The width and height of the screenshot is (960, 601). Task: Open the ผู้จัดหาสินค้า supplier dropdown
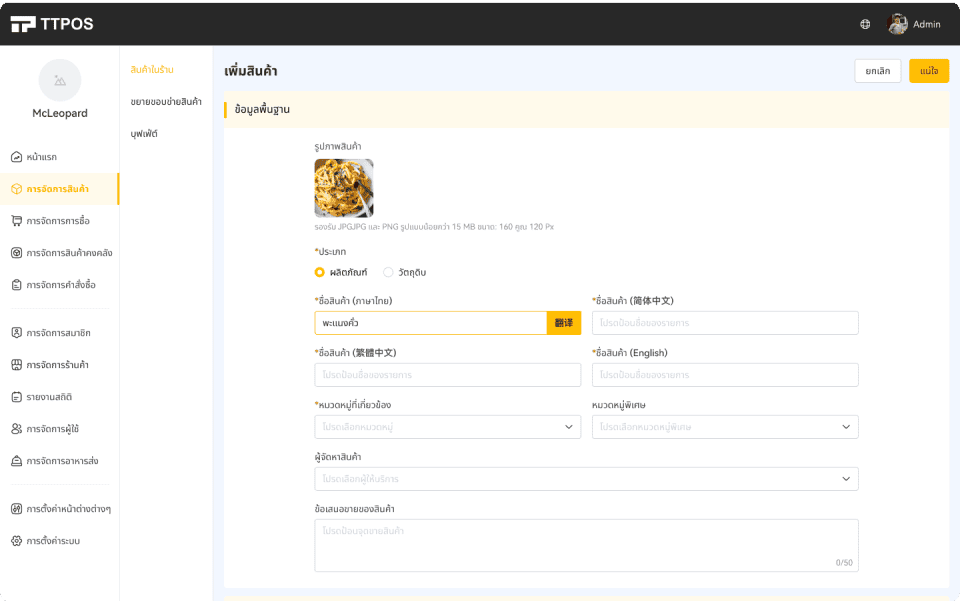[587, 479]
